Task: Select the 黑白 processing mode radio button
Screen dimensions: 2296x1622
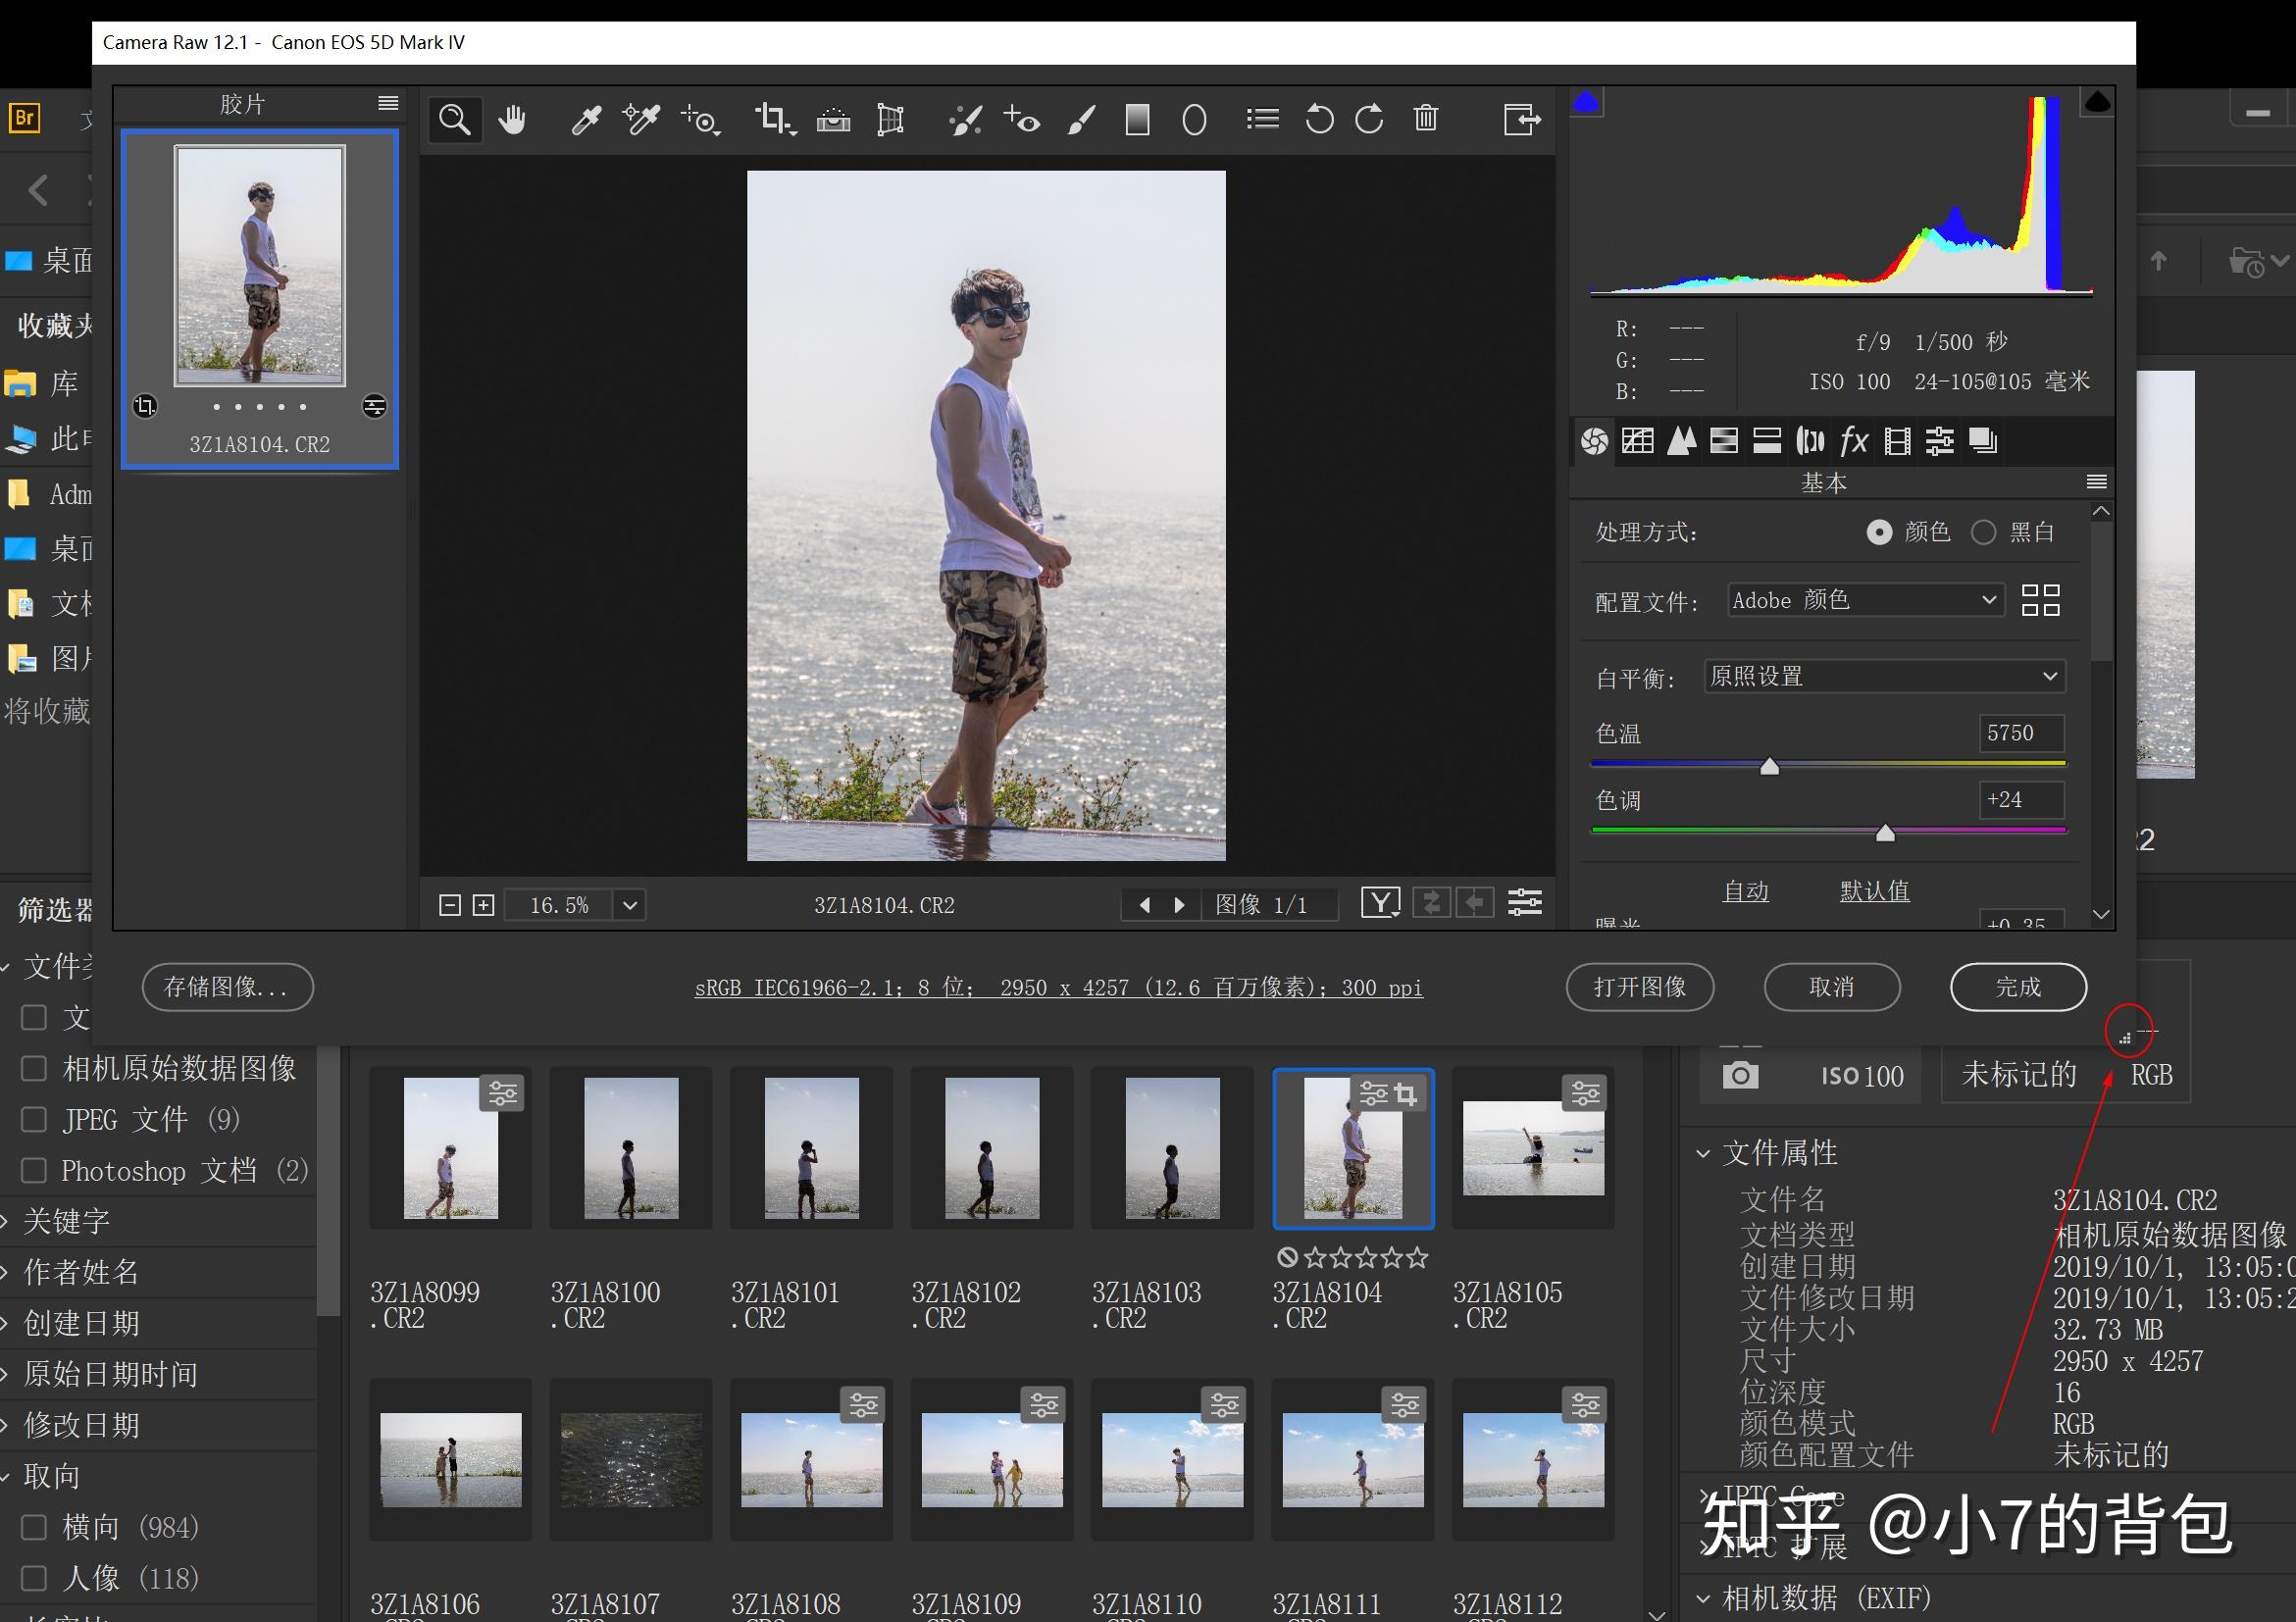Action: (1984, 532)
